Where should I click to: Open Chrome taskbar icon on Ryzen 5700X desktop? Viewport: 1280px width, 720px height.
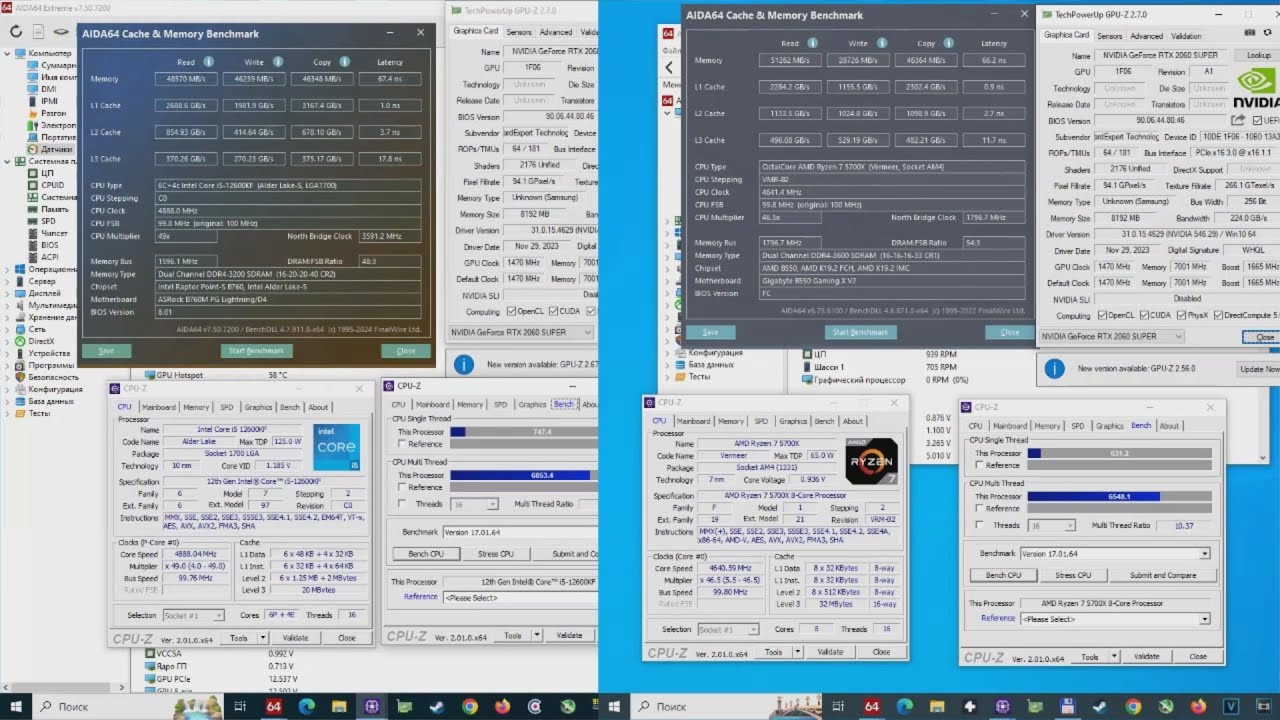1132,706
